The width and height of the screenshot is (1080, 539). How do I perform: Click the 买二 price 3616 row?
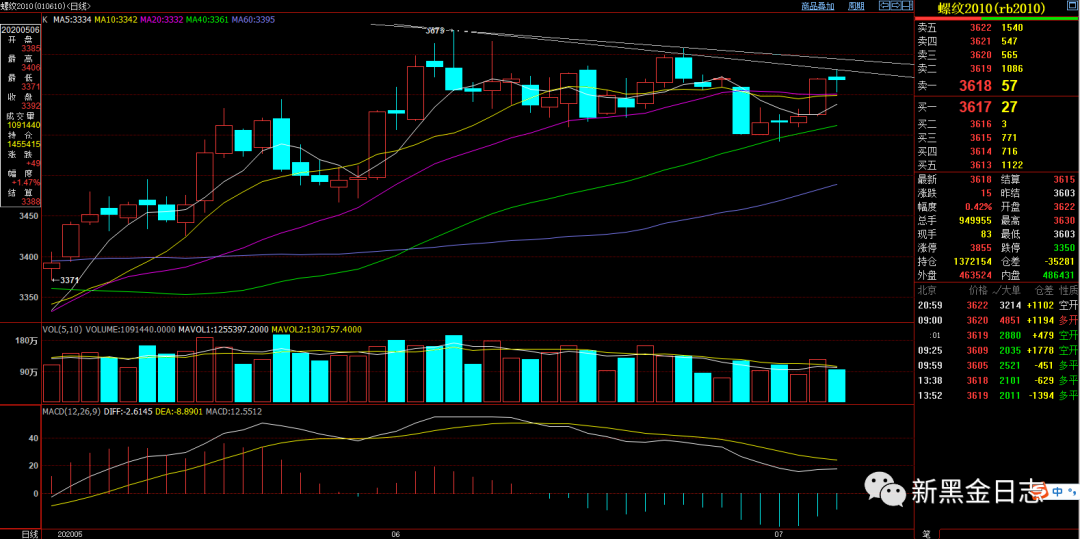(997, 124)
